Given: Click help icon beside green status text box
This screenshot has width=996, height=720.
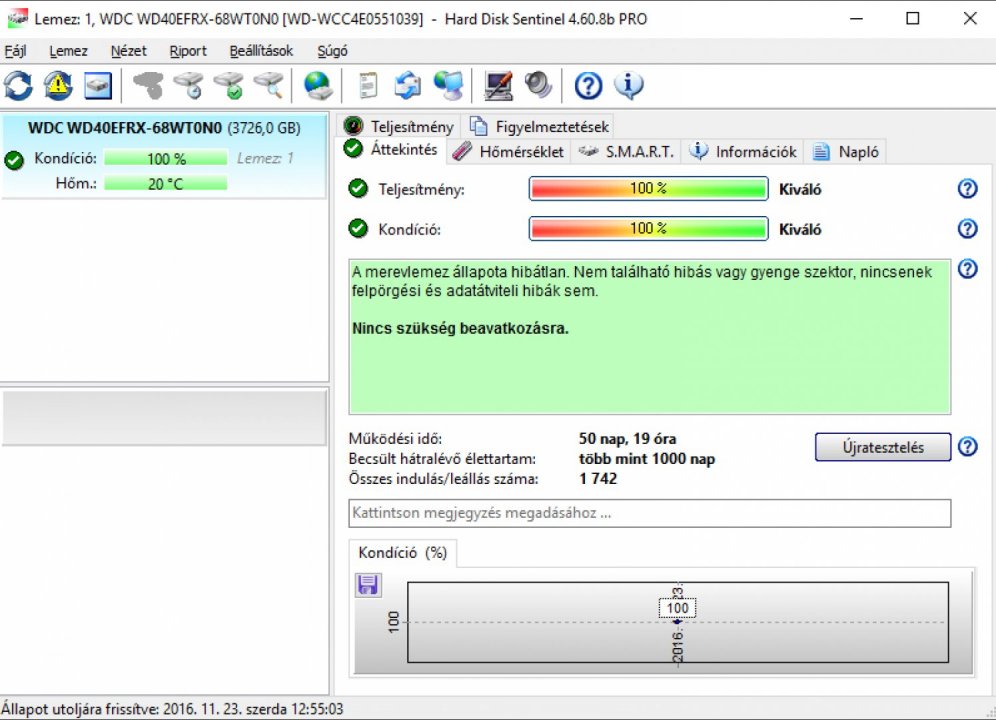Looking at the screenshot, I should pyautogui.click(x=967, y=269).
